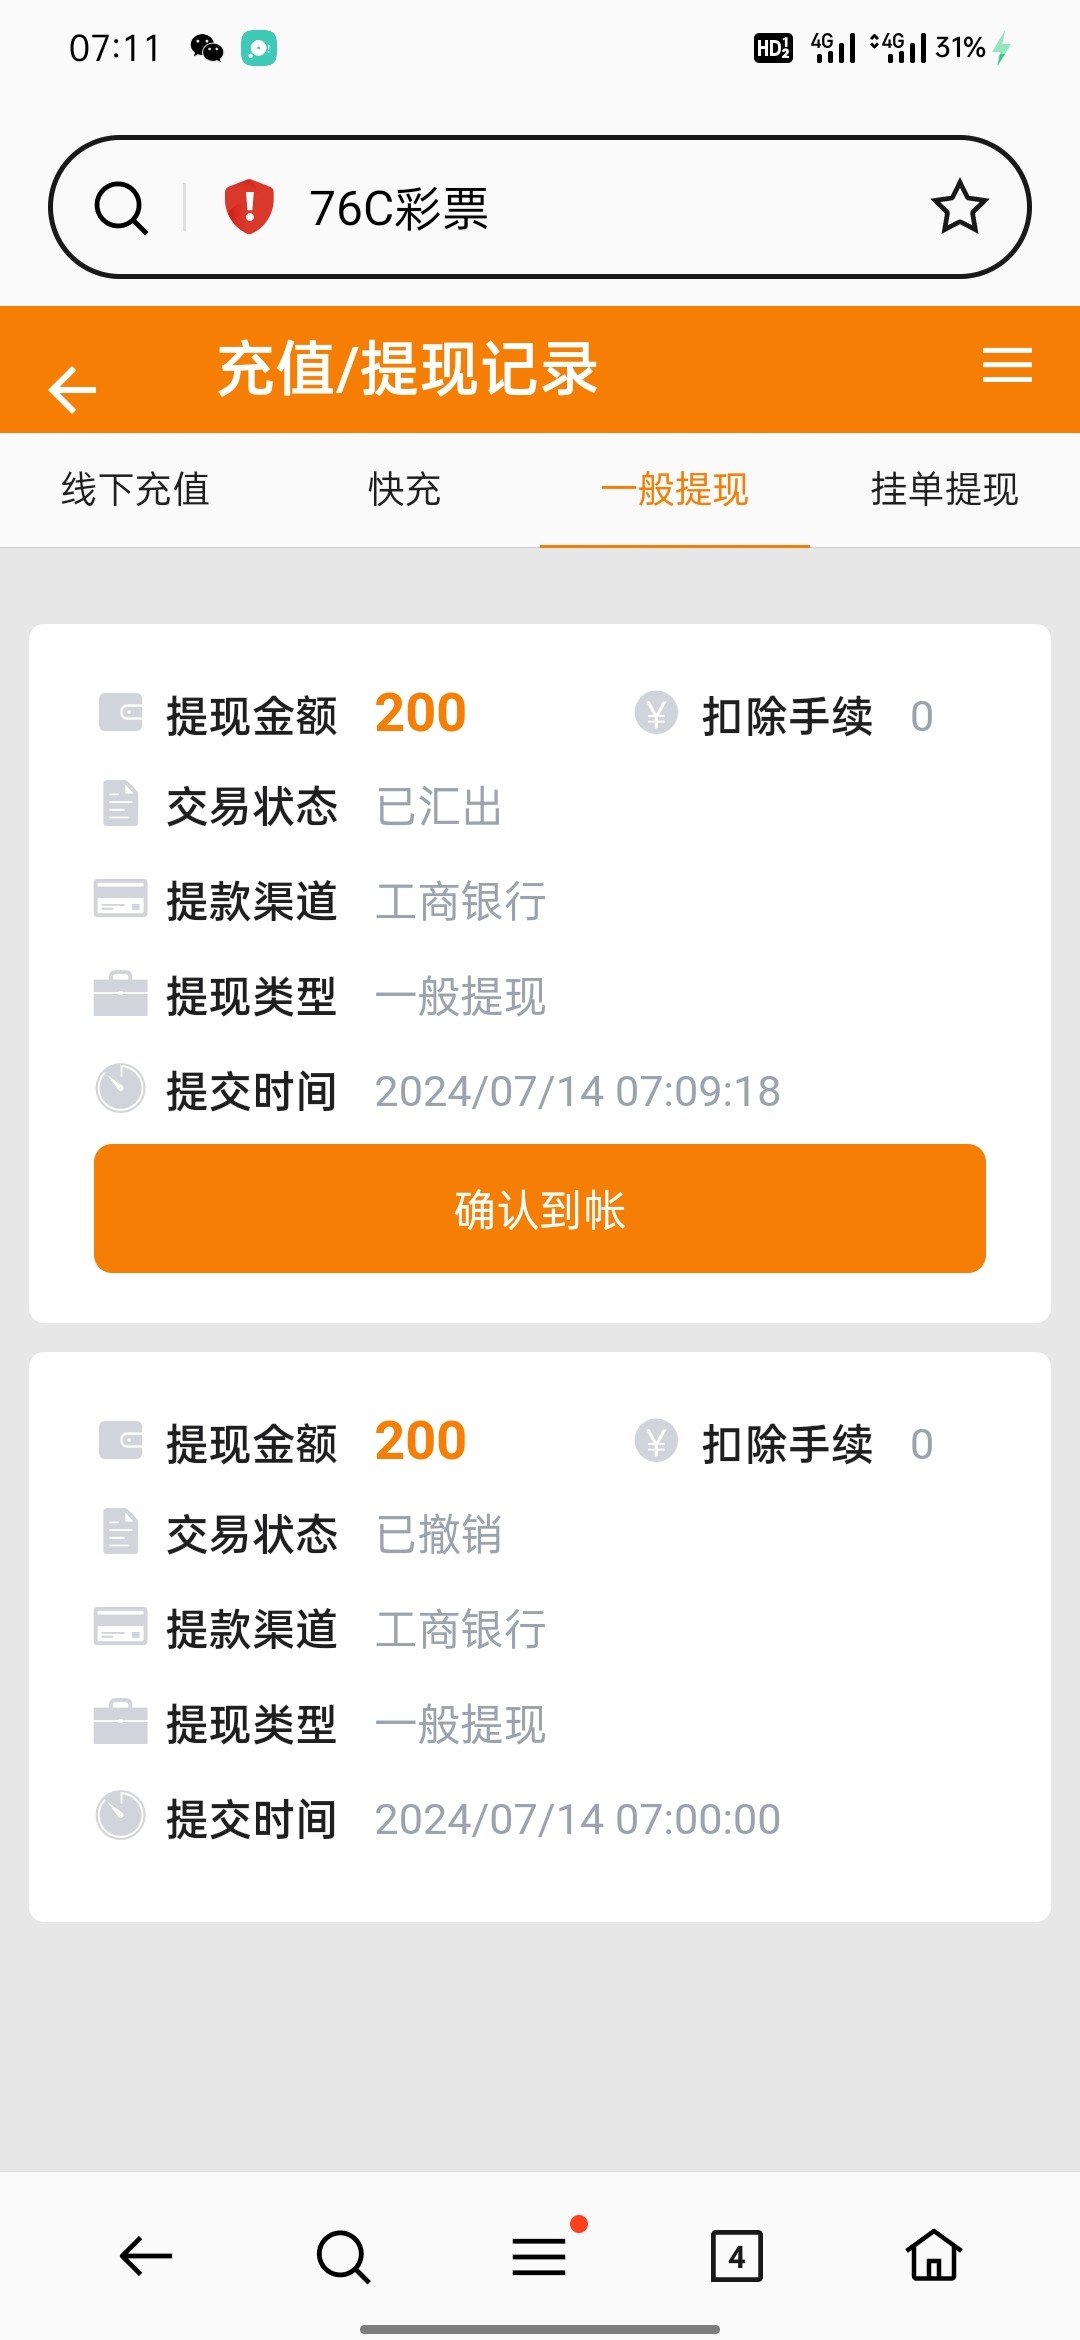1080x2340 pixels.
Task: Tap the cancelled withdrawal's 07:00:00 submit time
Action: 577,1819
